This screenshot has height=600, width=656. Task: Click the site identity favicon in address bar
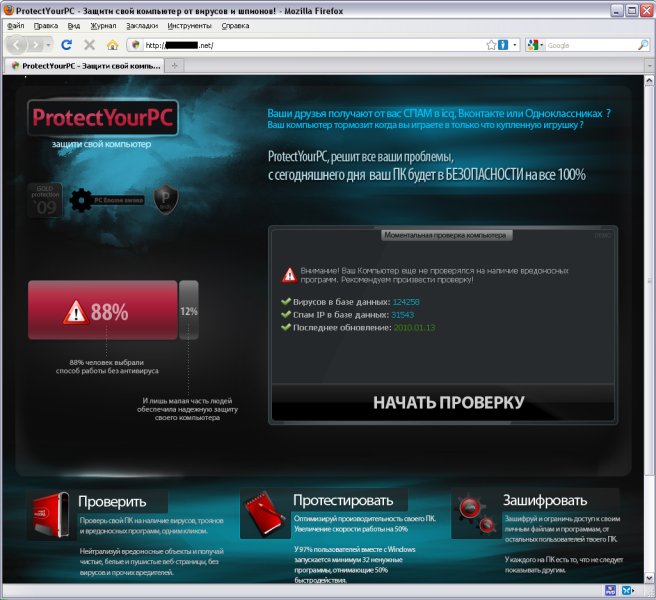tap(135, 45)
